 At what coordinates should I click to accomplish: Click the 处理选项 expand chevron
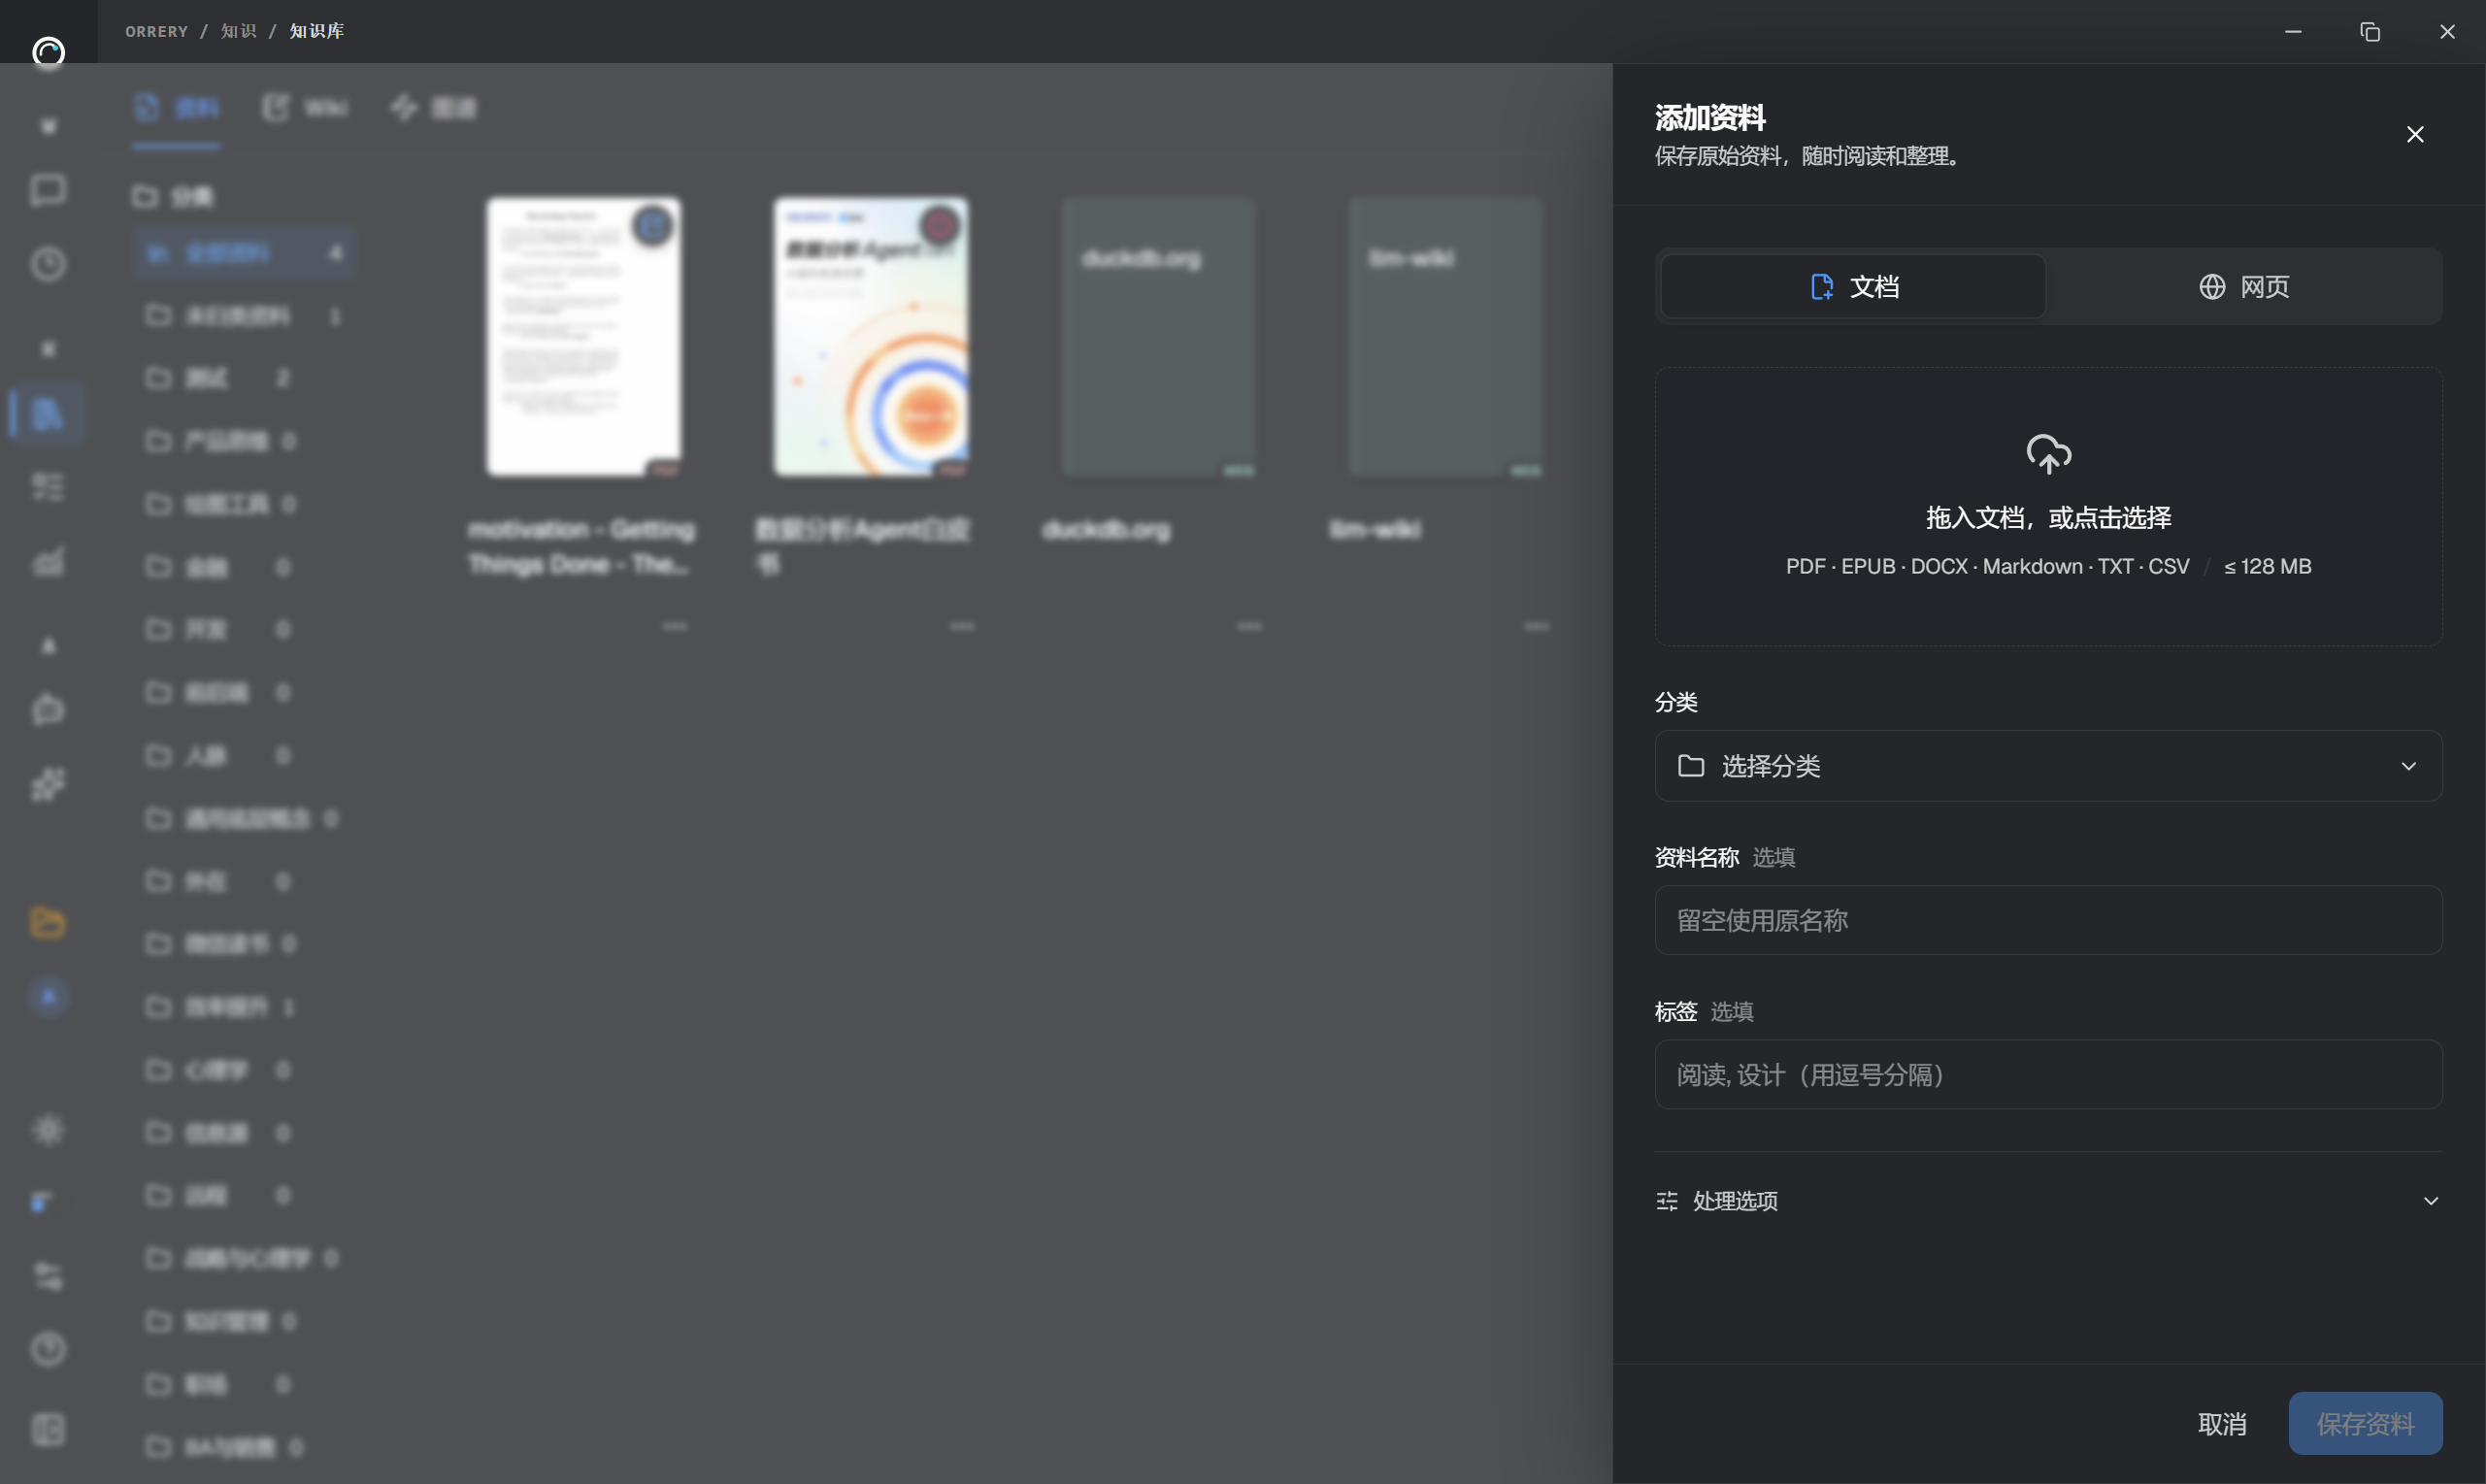[2430, 1201]
